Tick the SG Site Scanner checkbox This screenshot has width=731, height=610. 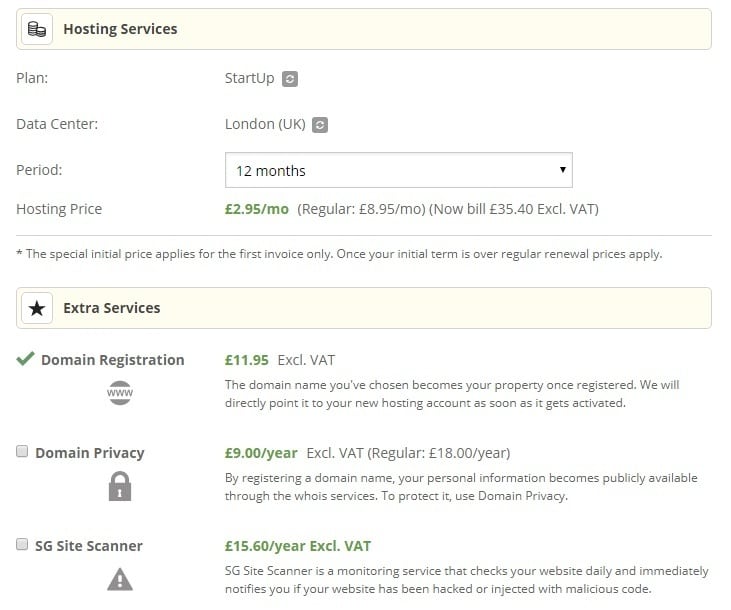tap(22, 544)
